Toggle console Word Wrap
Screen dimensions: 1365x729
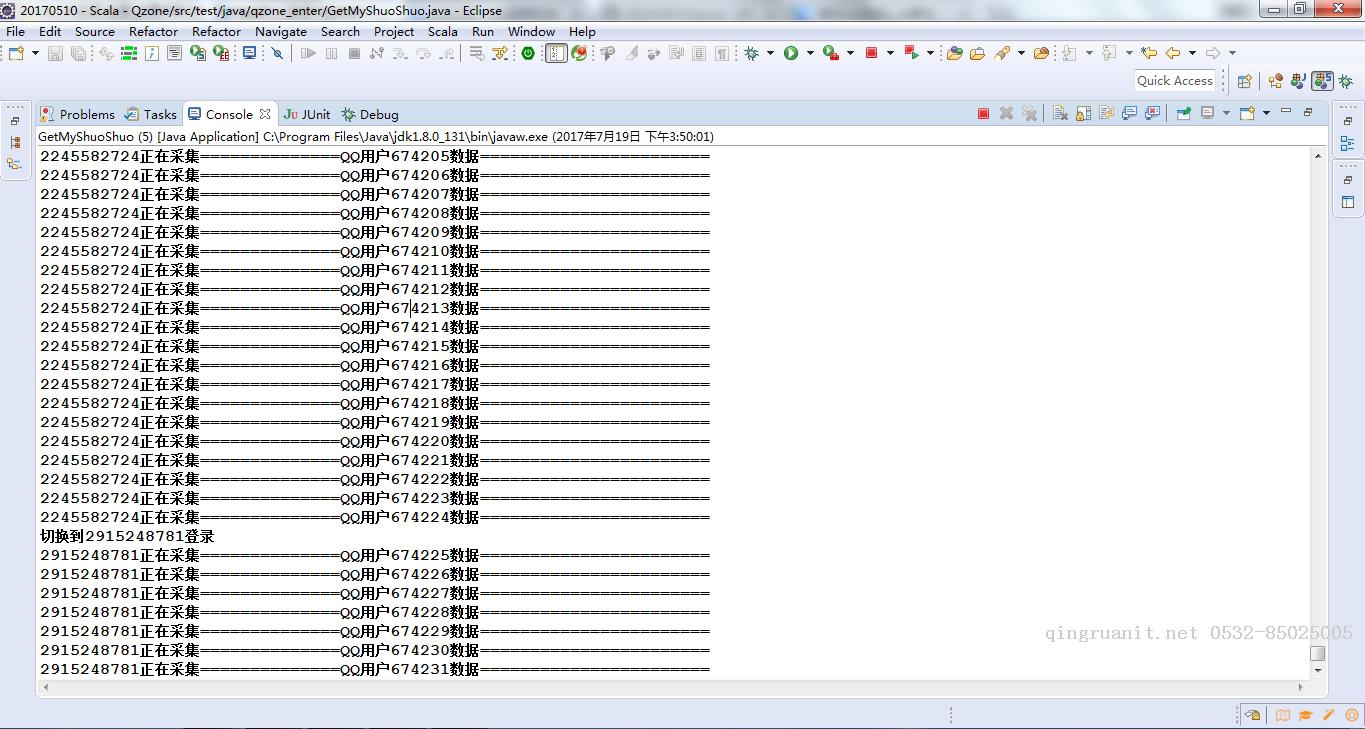point(1106,113)
